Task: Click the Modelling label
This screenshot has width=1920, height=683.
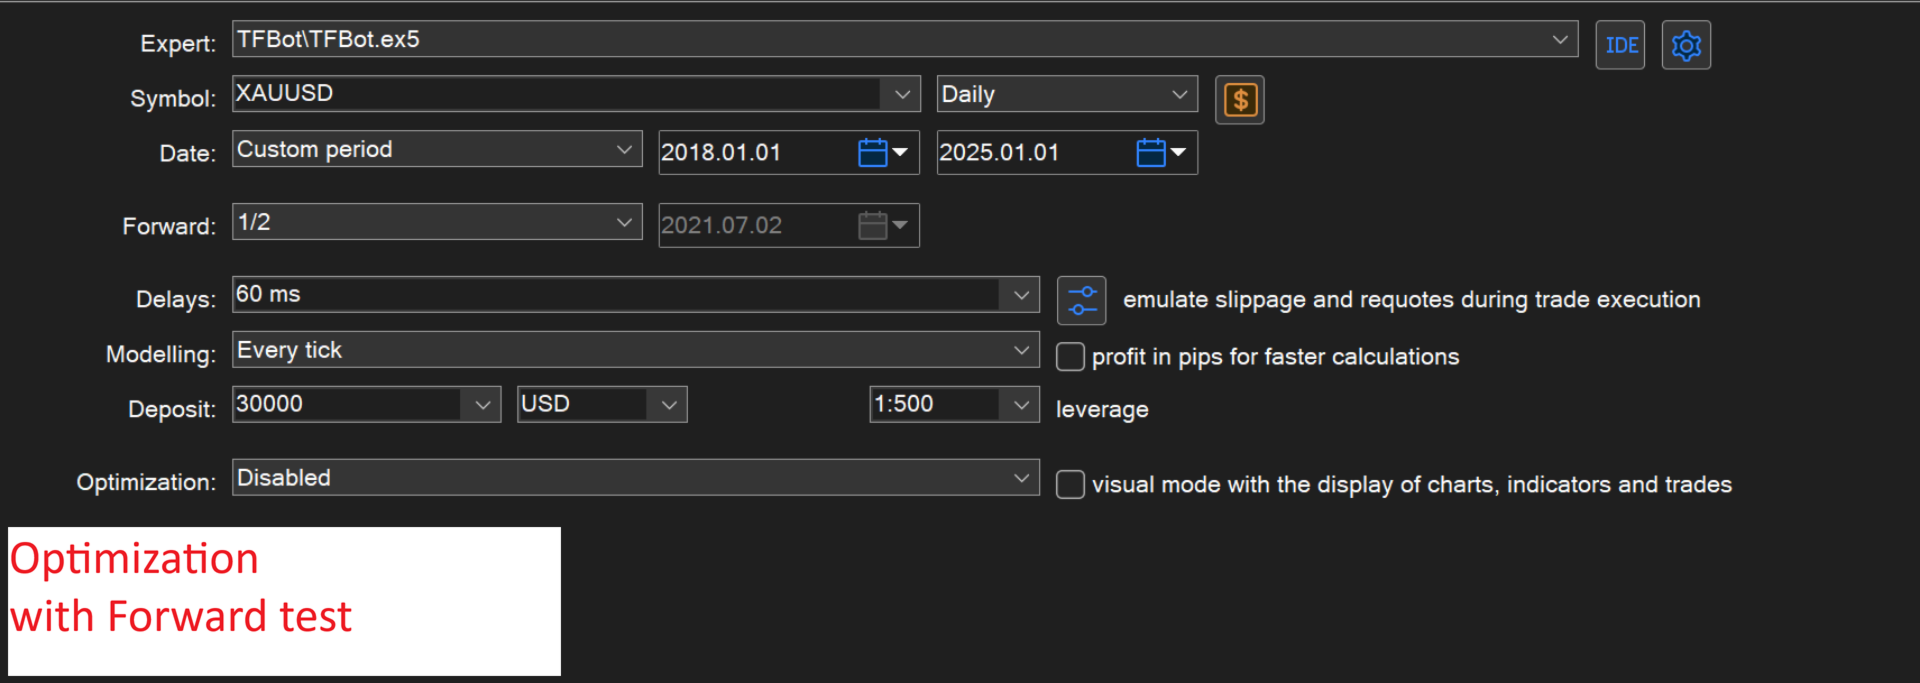Action: (x=161, y=355)
